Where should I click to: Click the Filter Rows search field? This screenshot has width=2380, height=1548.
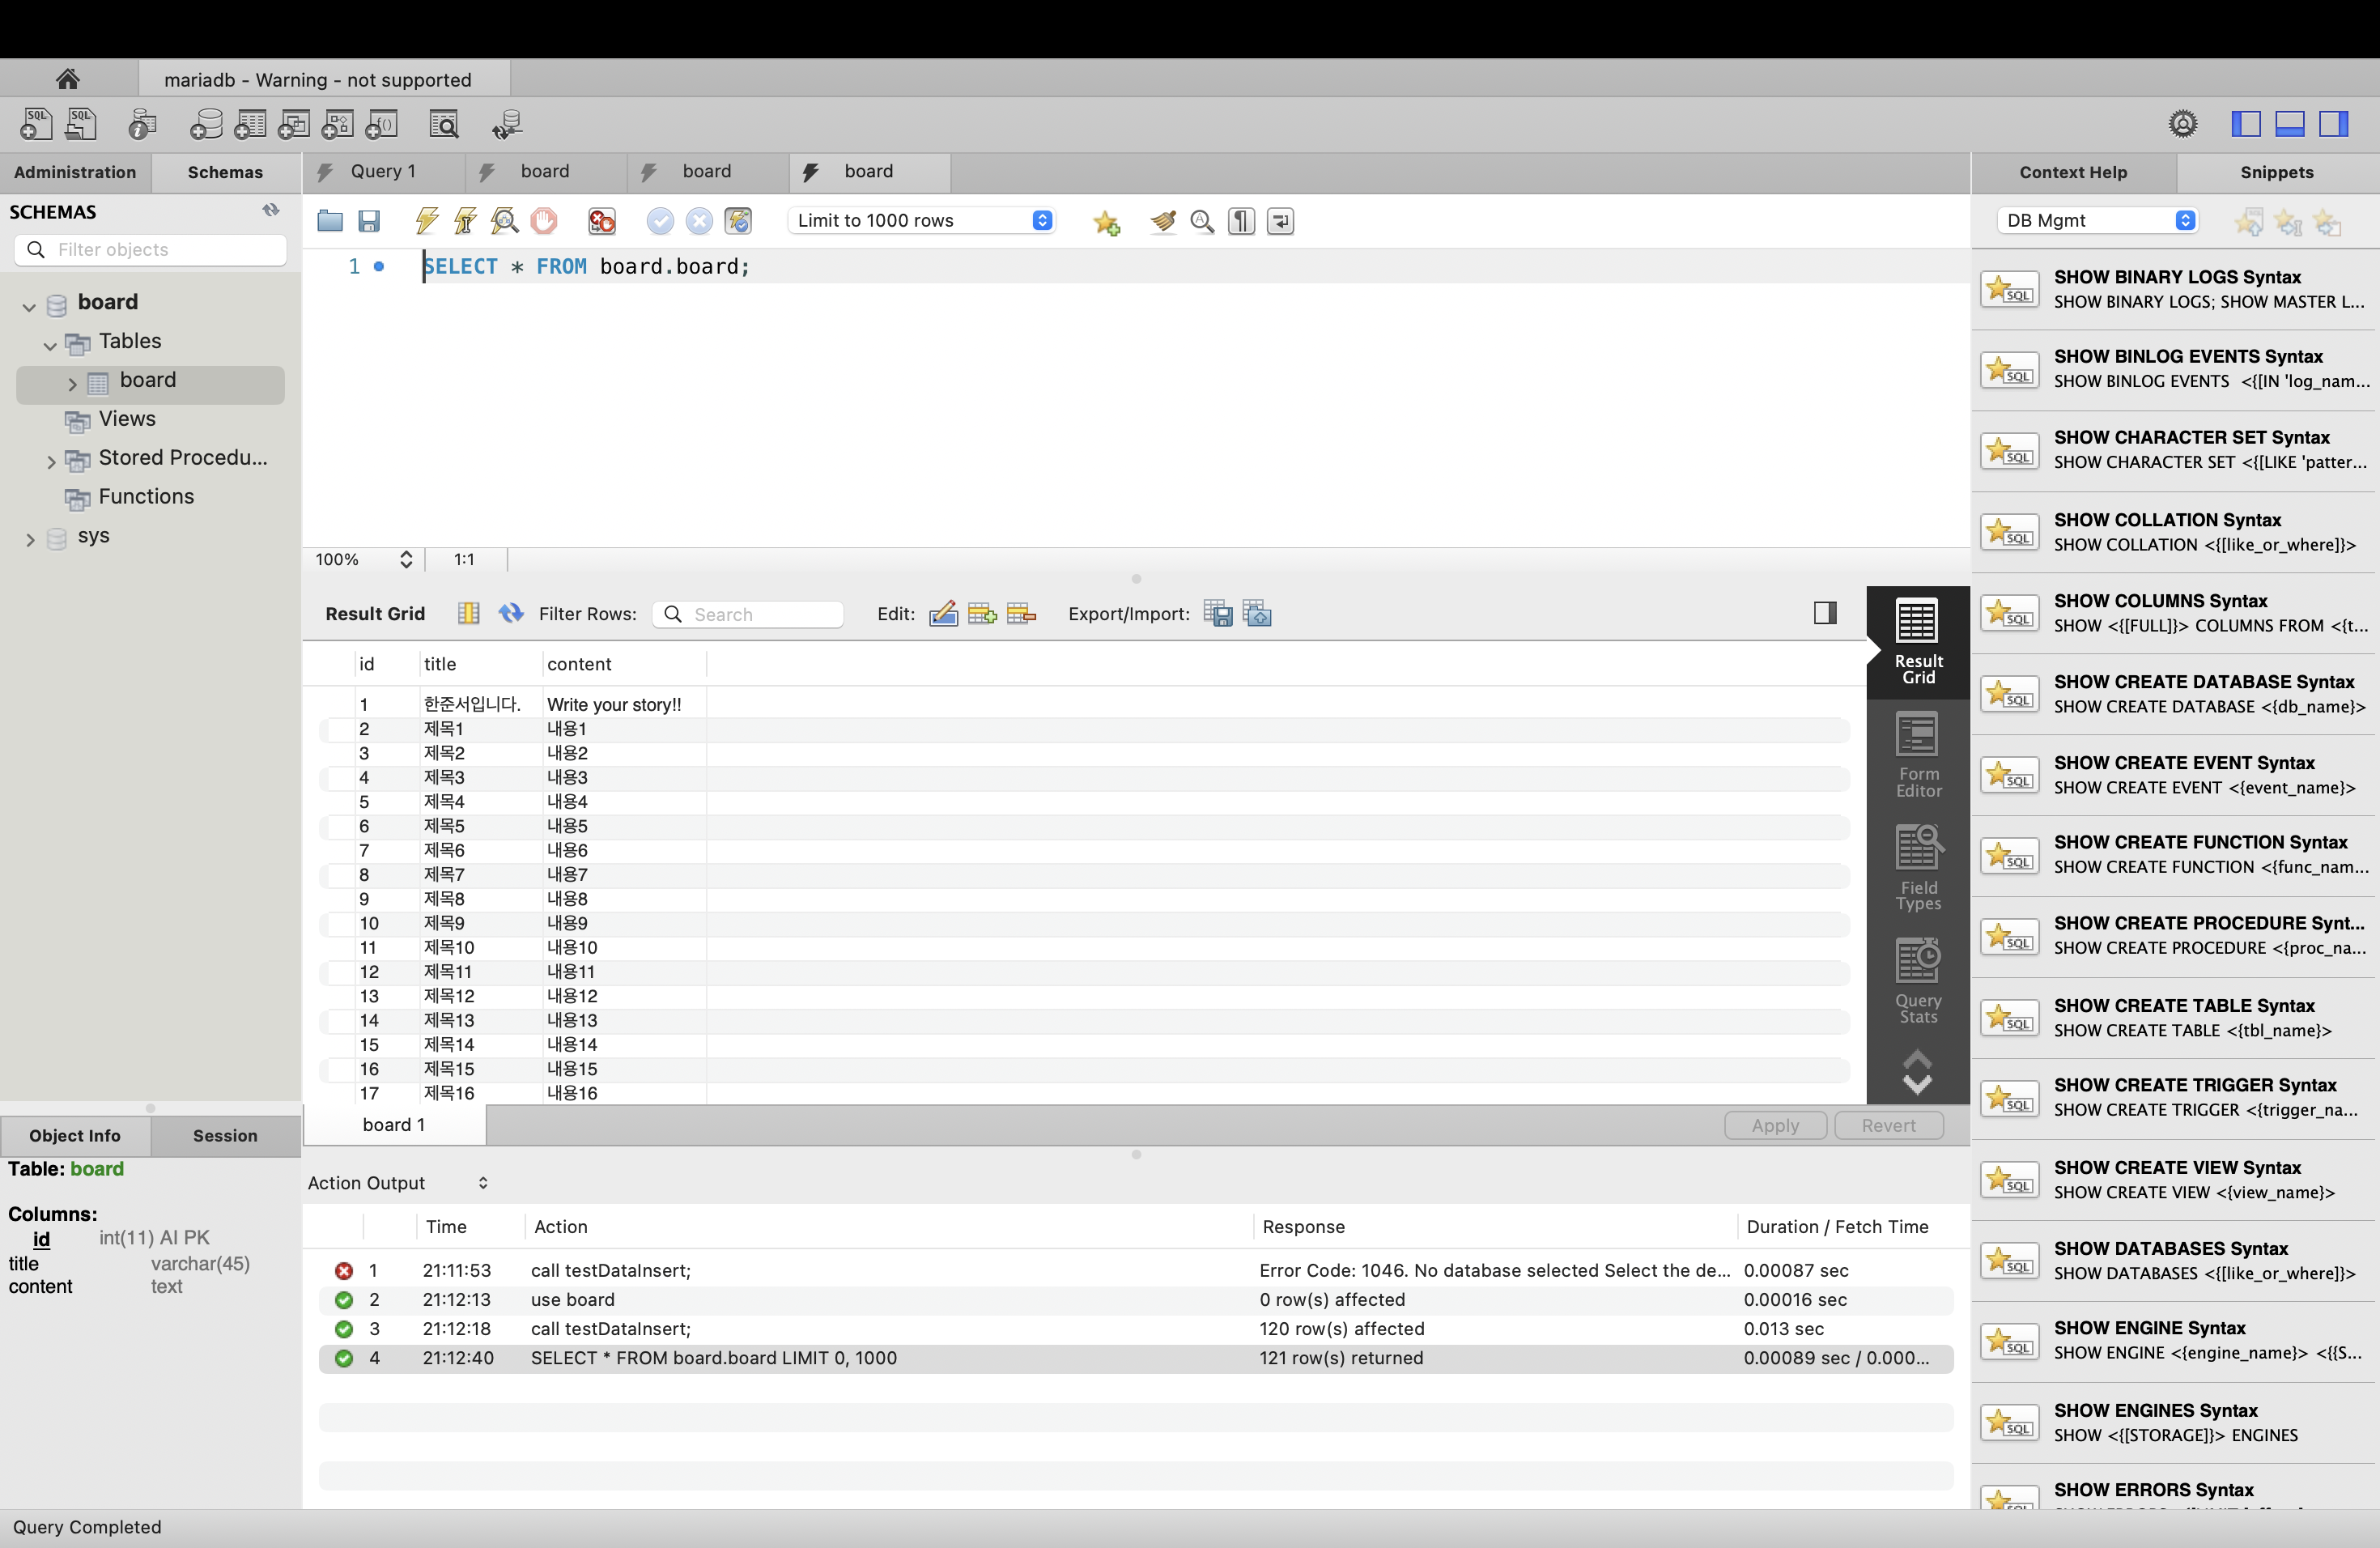click(762, 614)
